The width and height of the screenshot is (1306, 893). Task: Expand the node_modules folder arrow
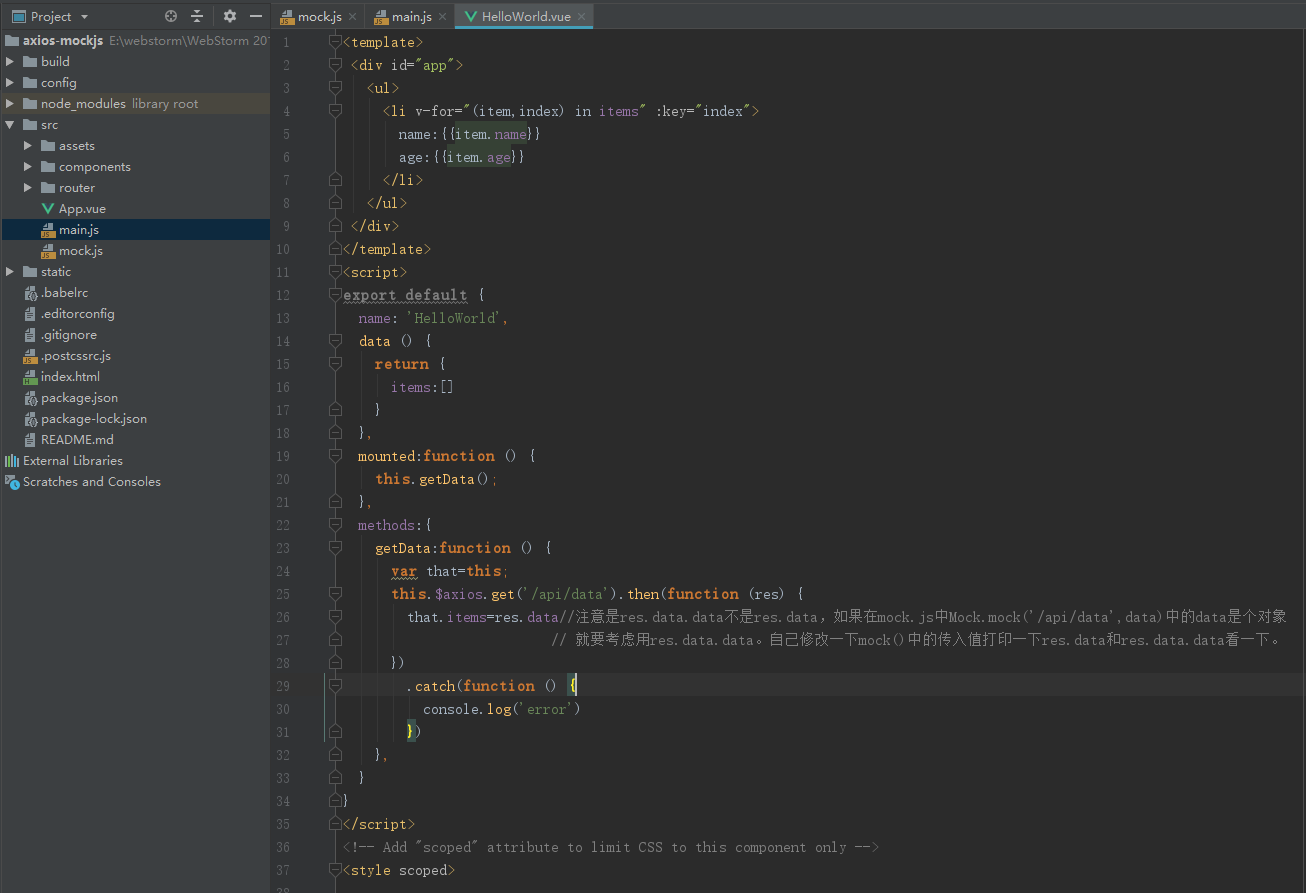click(x=10, y=104)
